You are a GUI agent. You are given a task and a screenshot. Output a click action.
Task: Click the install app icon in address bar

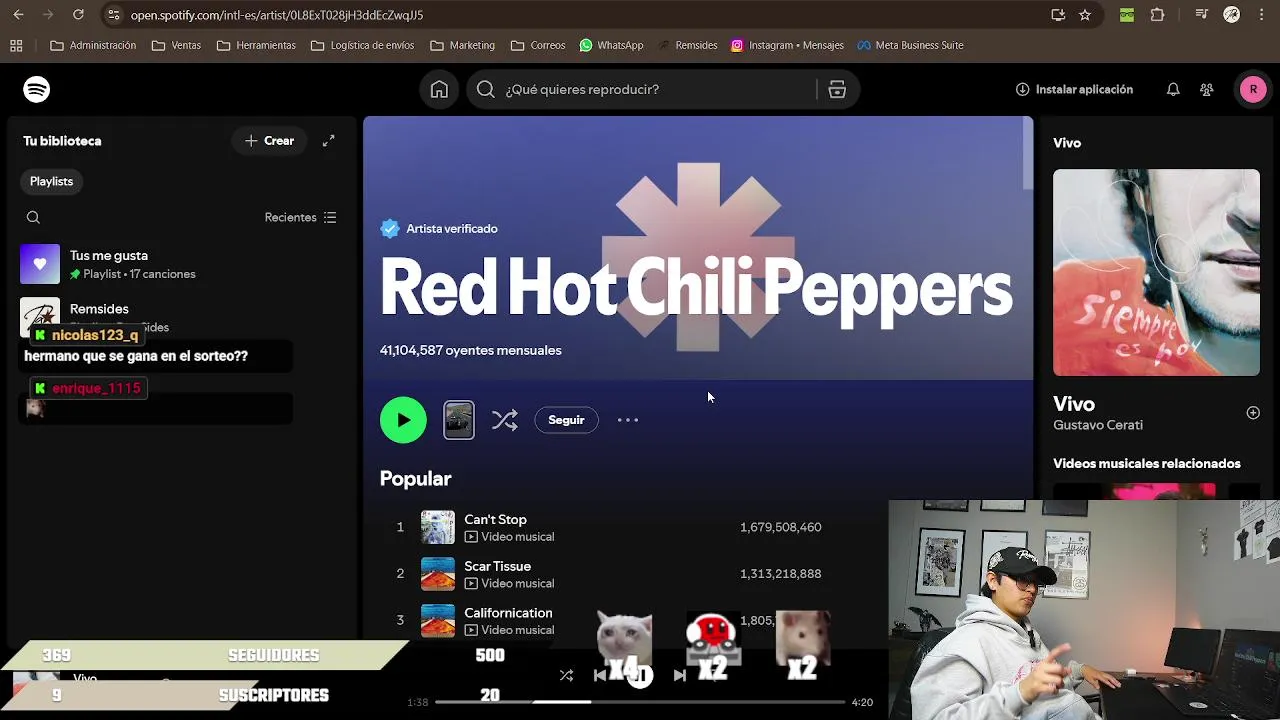(1058, 15)
